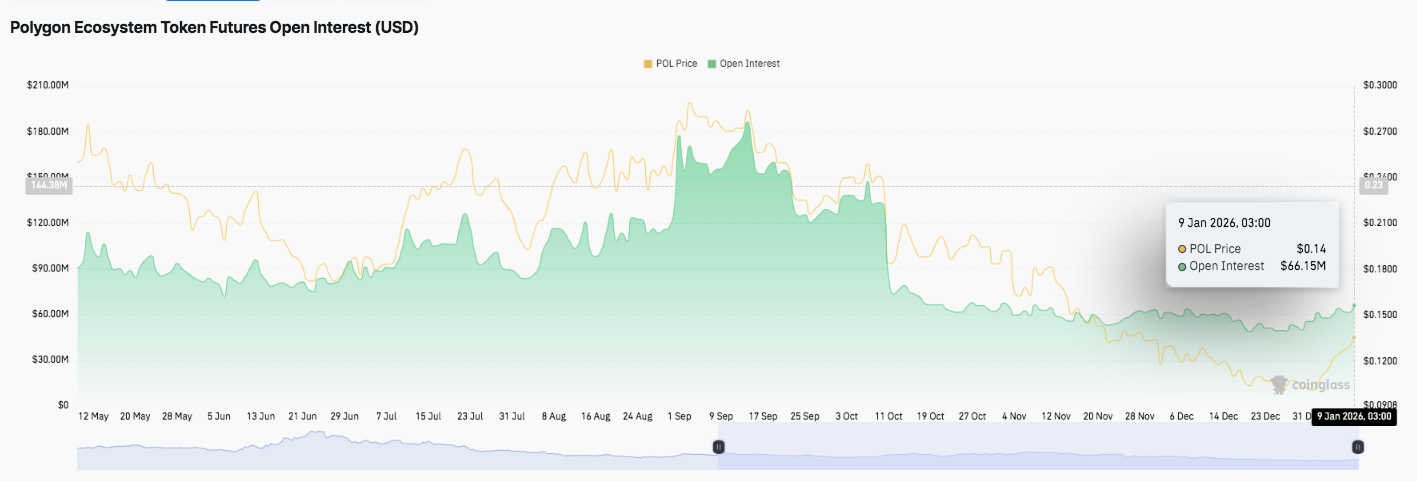Click the grey 144.38M crosshair label
This screenshot has height=481, width=1417.
(x=48, y=185)
